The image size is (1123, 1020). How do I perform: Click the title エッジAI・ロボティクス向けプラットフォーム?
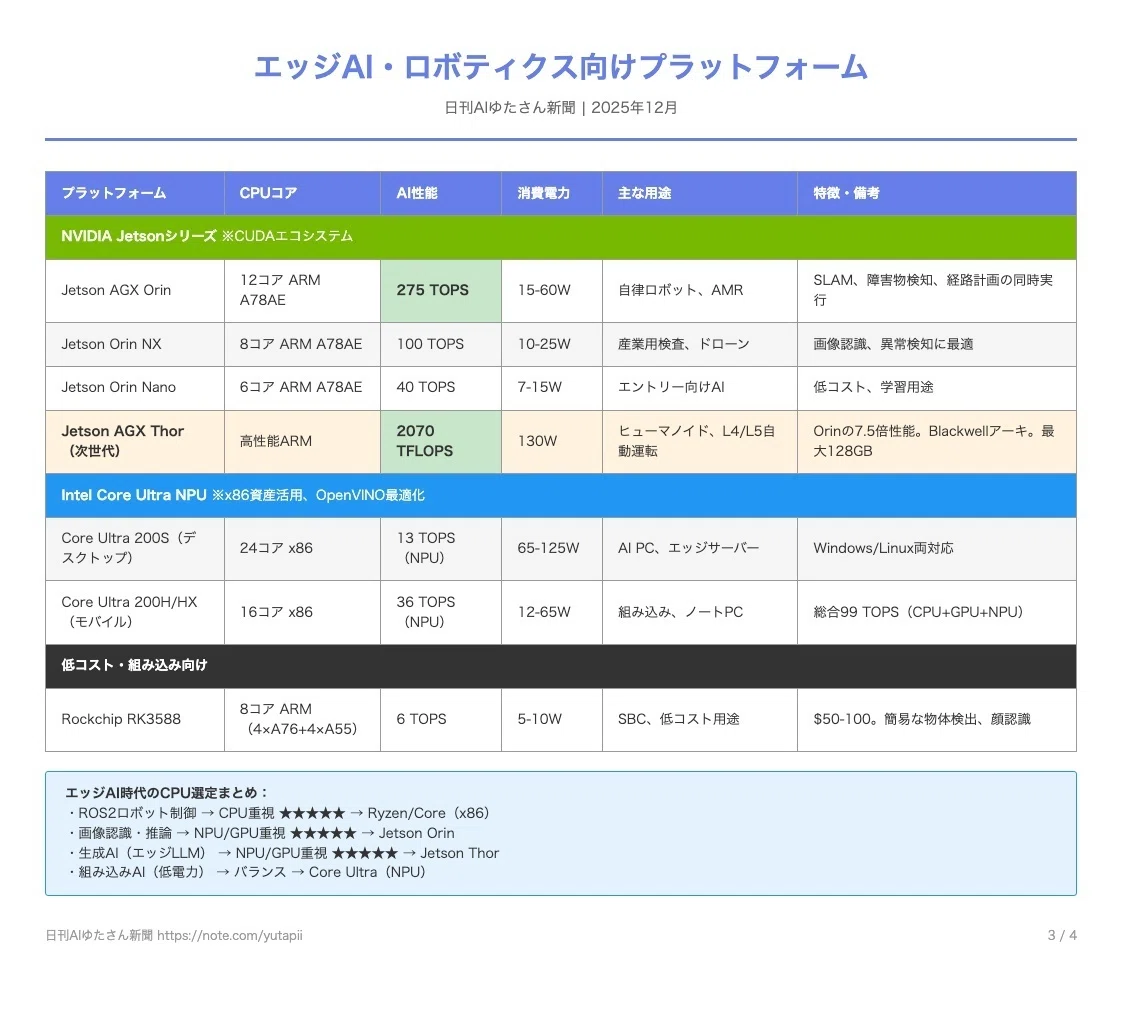(561, 67)
